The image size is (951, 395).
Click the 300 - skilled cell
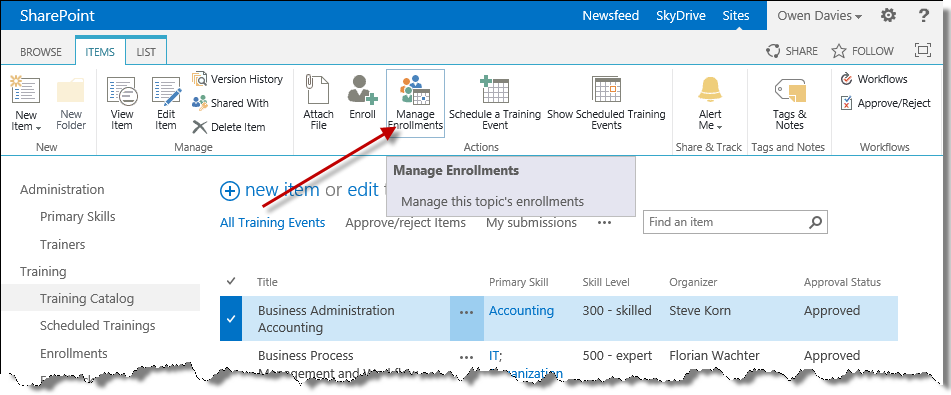pyautogui.click(x=617, y=311)
